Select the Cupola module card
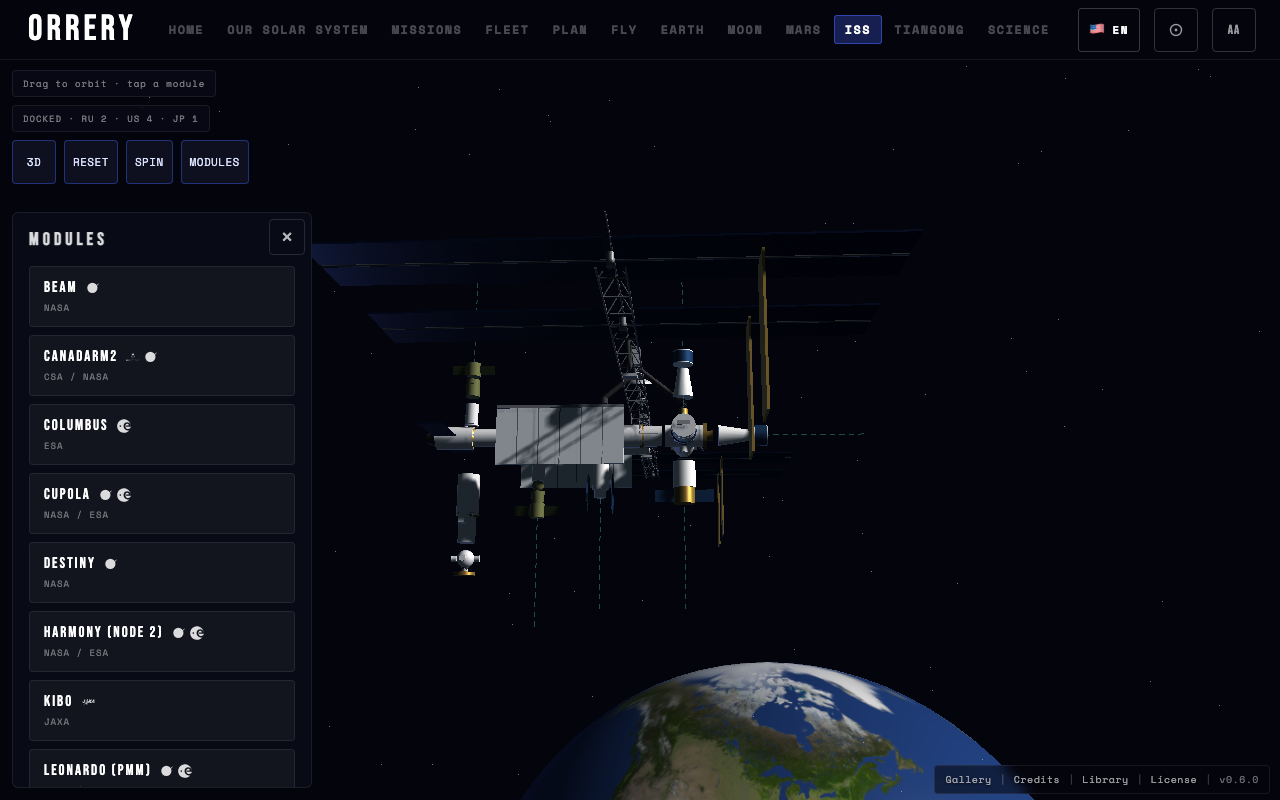The image size is (1280, 800). [x=162, y=503]
